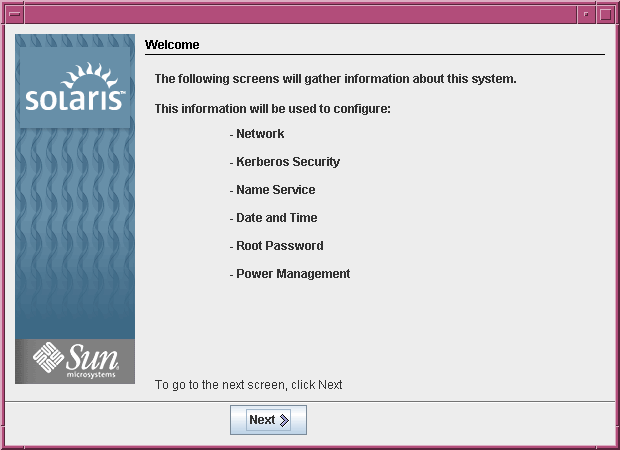Minimize the installer window
Viewport: 620px width, 450px height.
(x=586, y=14)
